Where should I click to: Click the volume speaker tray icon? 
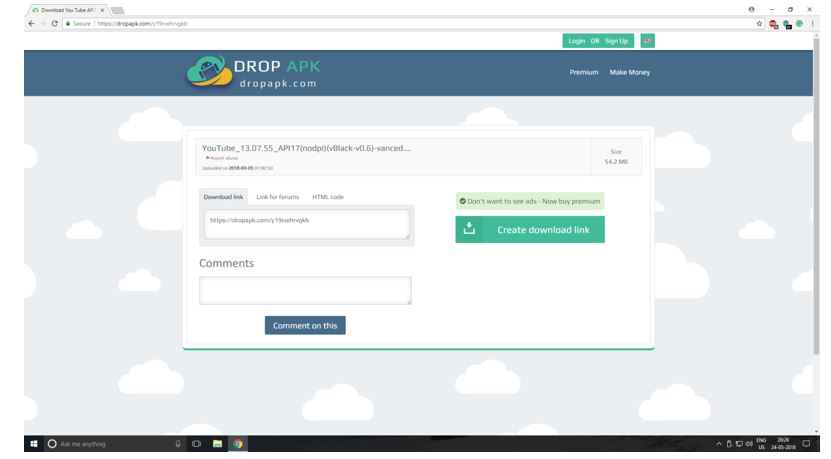[749, 444]
